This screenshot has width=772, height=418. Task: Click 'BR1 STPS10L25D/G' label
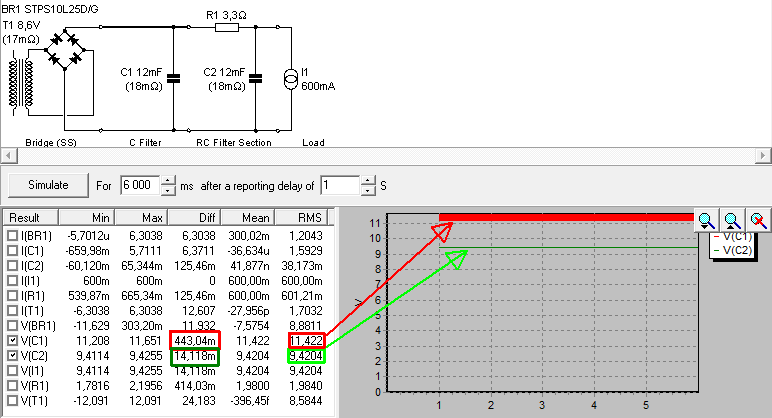click(50, 9)
